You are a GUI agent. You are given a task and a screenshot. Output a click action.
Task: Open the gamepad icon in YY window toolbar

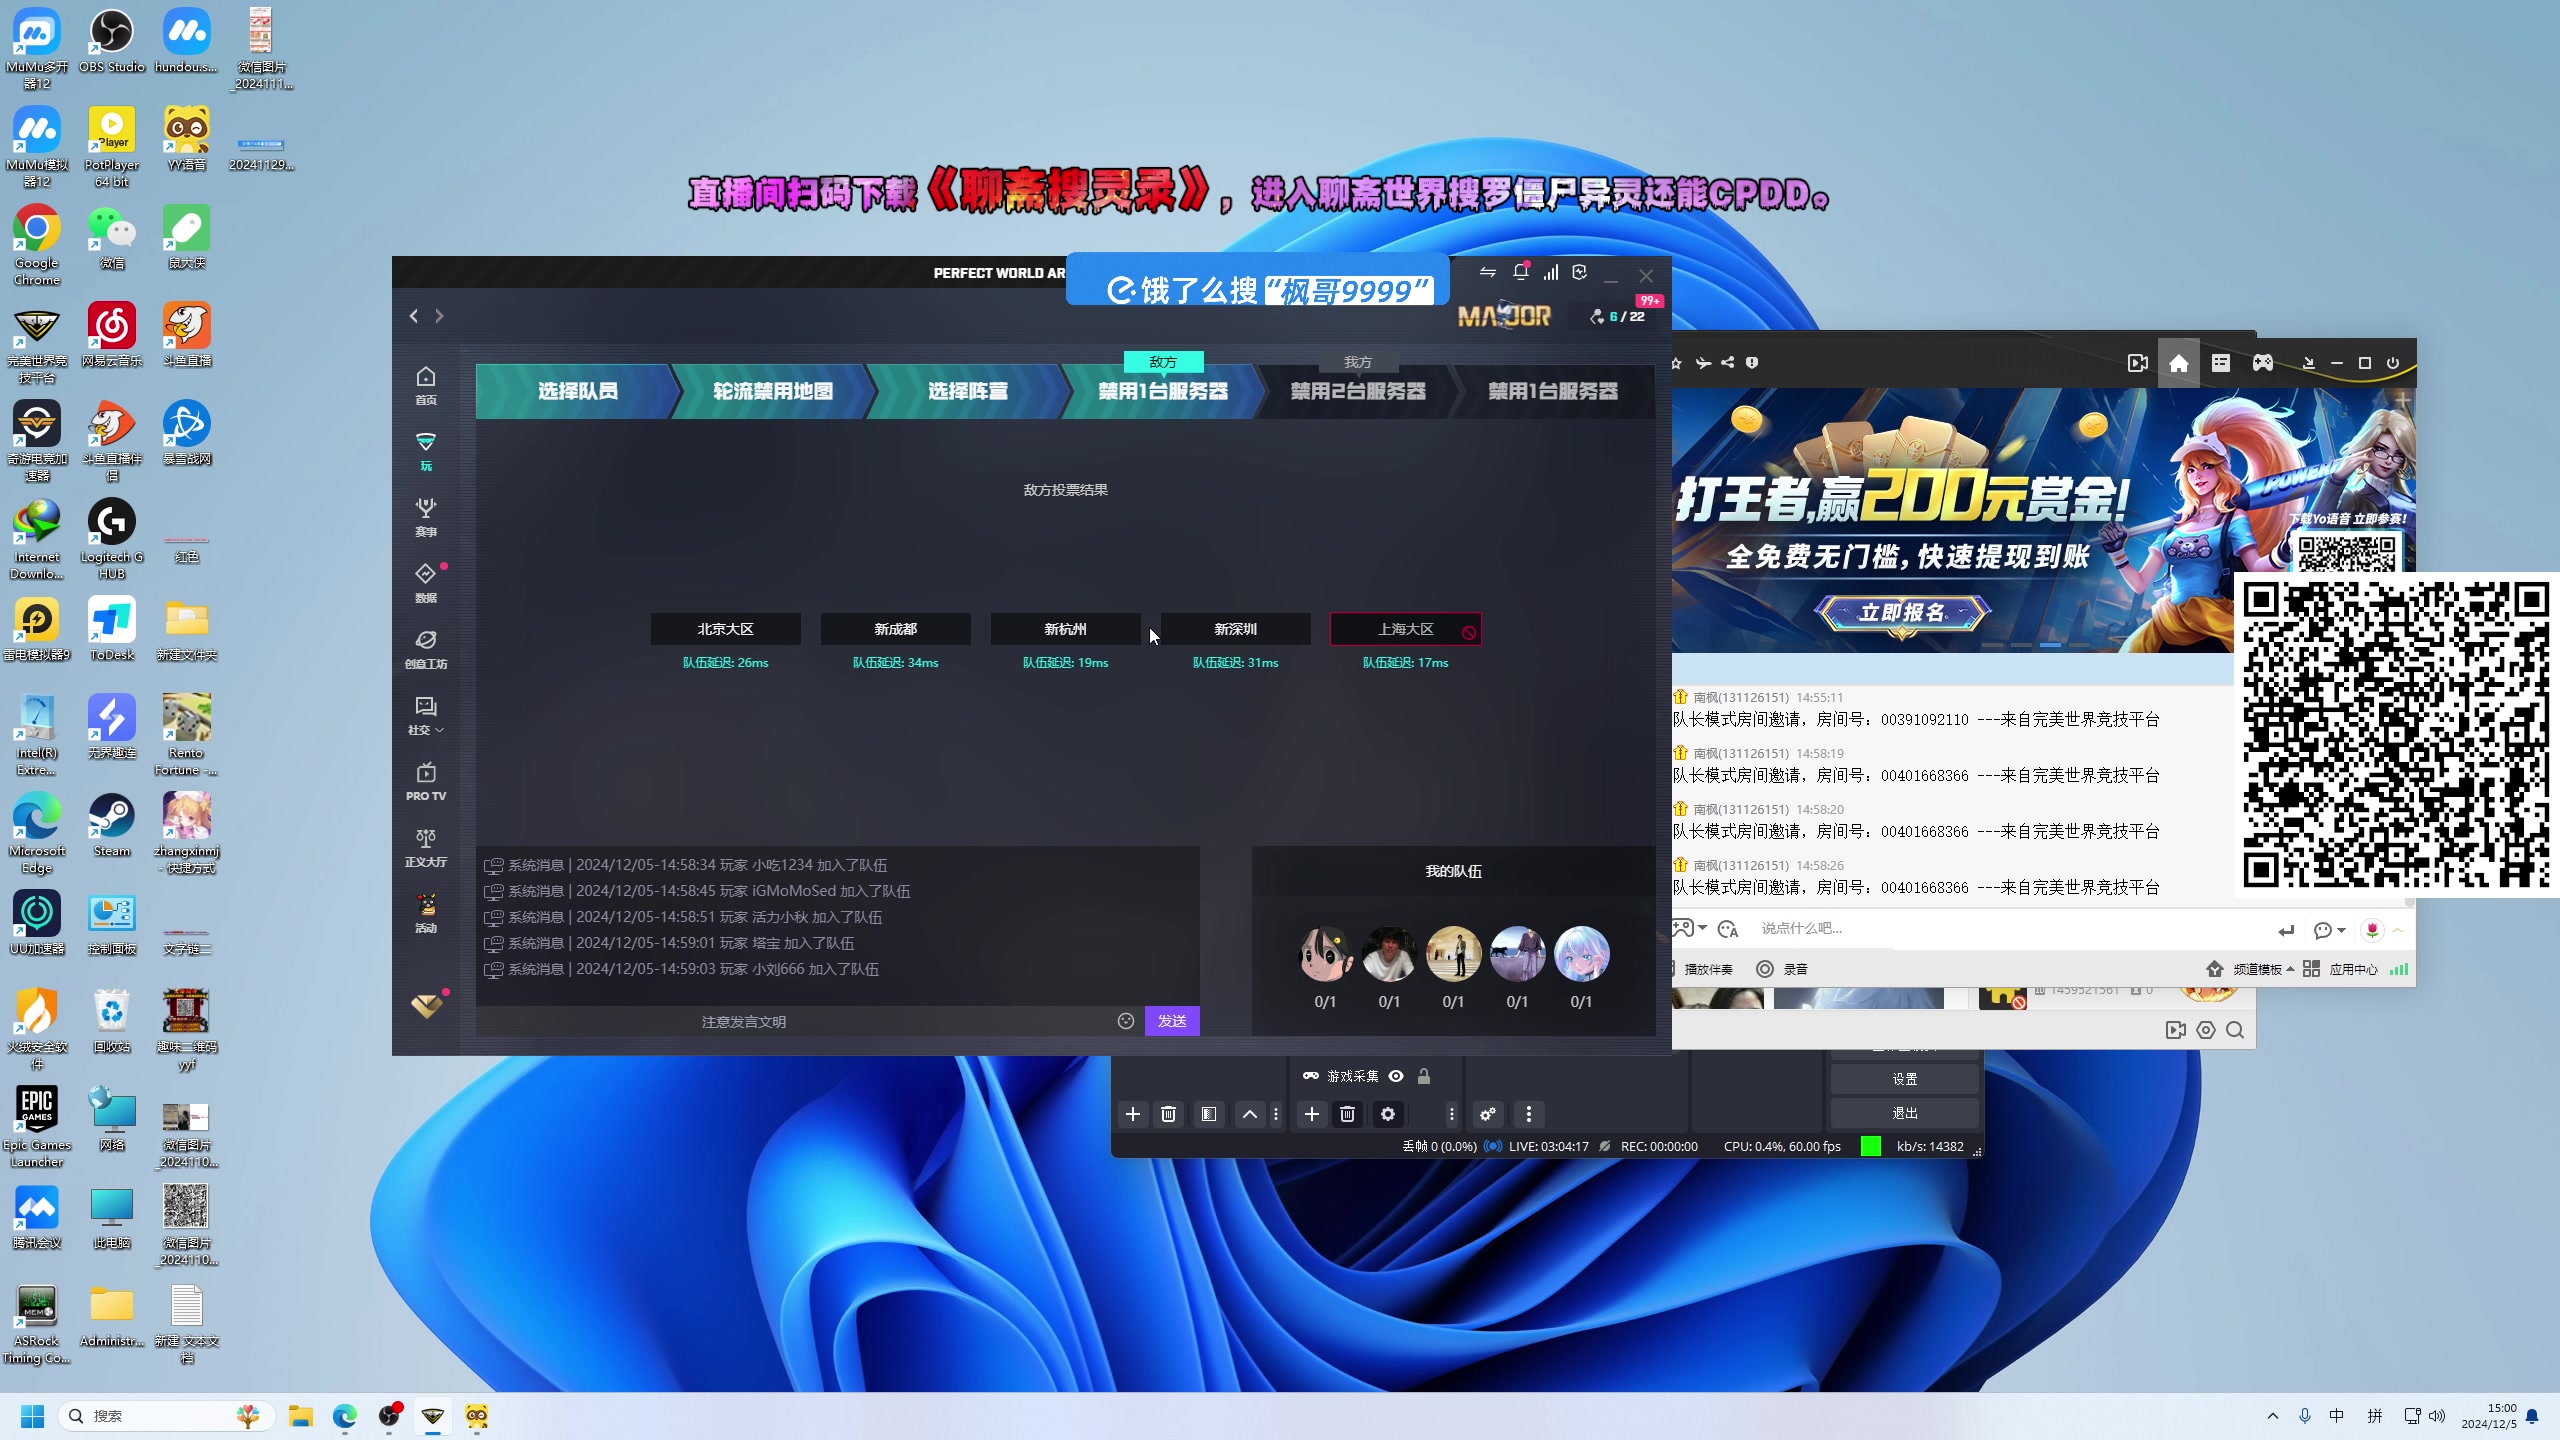pyautogui.click(x=2262, y=363)
